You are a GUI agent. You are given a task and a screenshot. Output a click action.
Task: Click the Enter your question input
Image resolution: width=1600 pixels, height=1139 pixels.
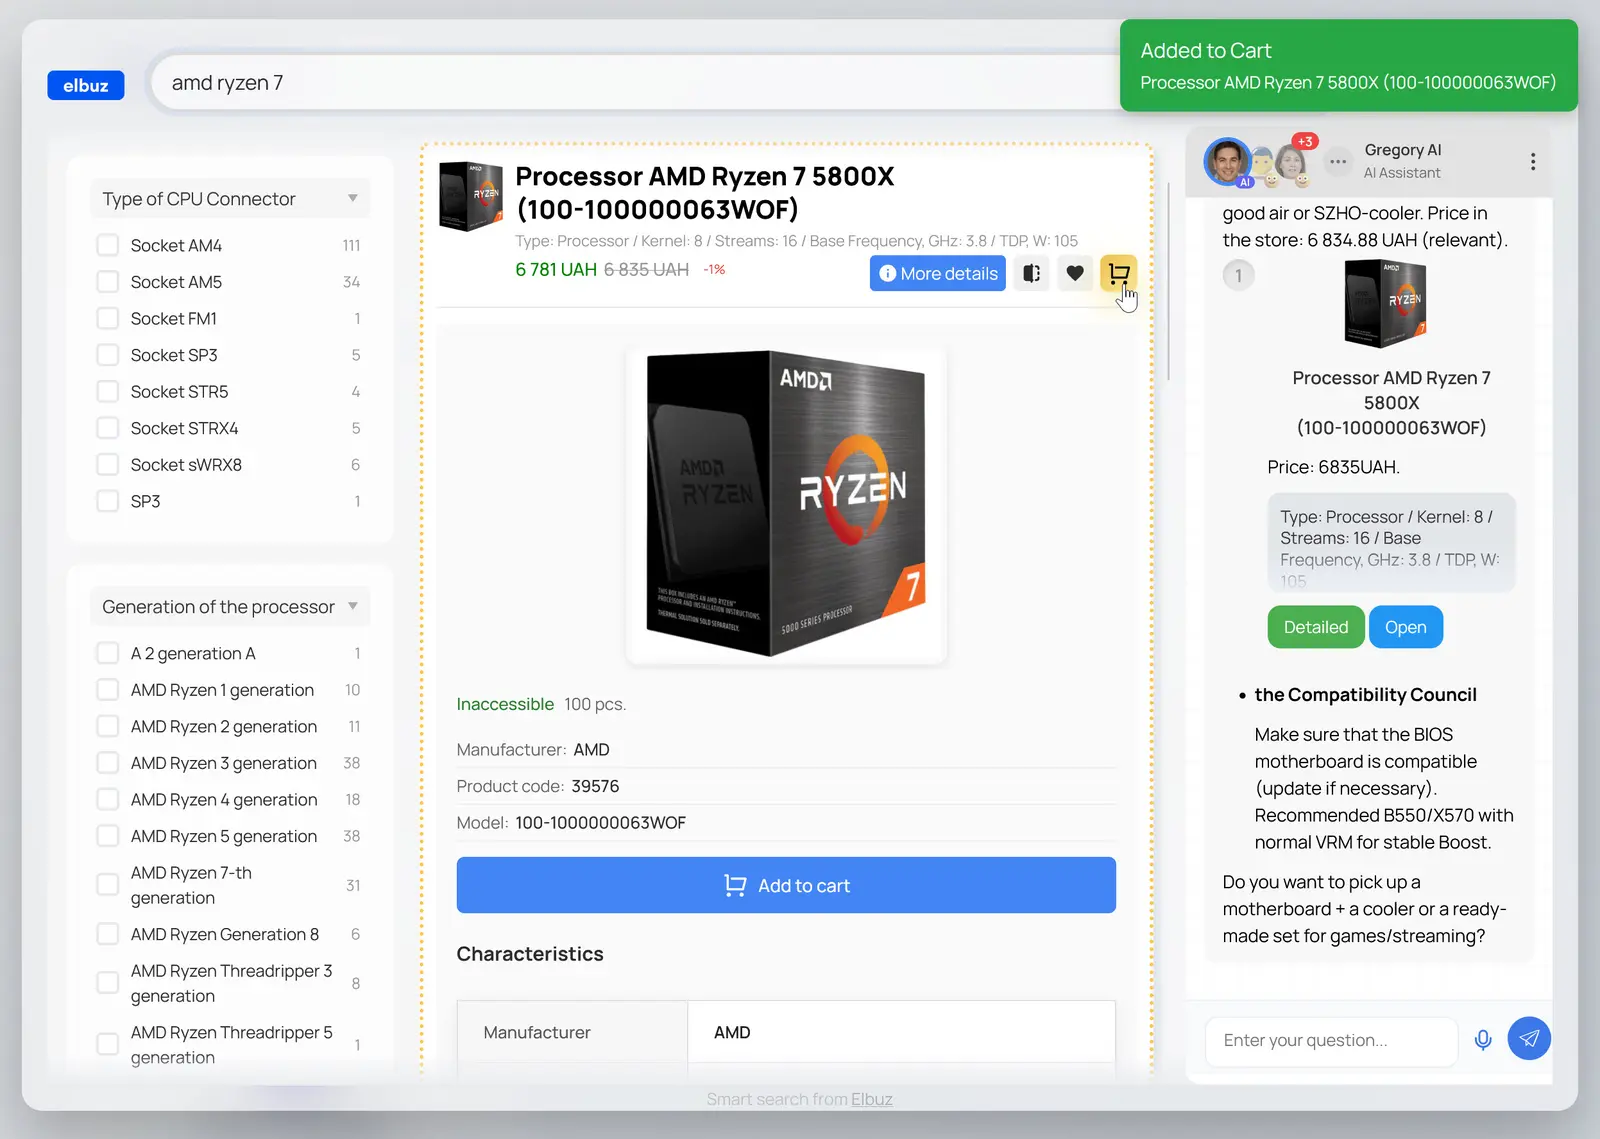click(1331, 1040)
